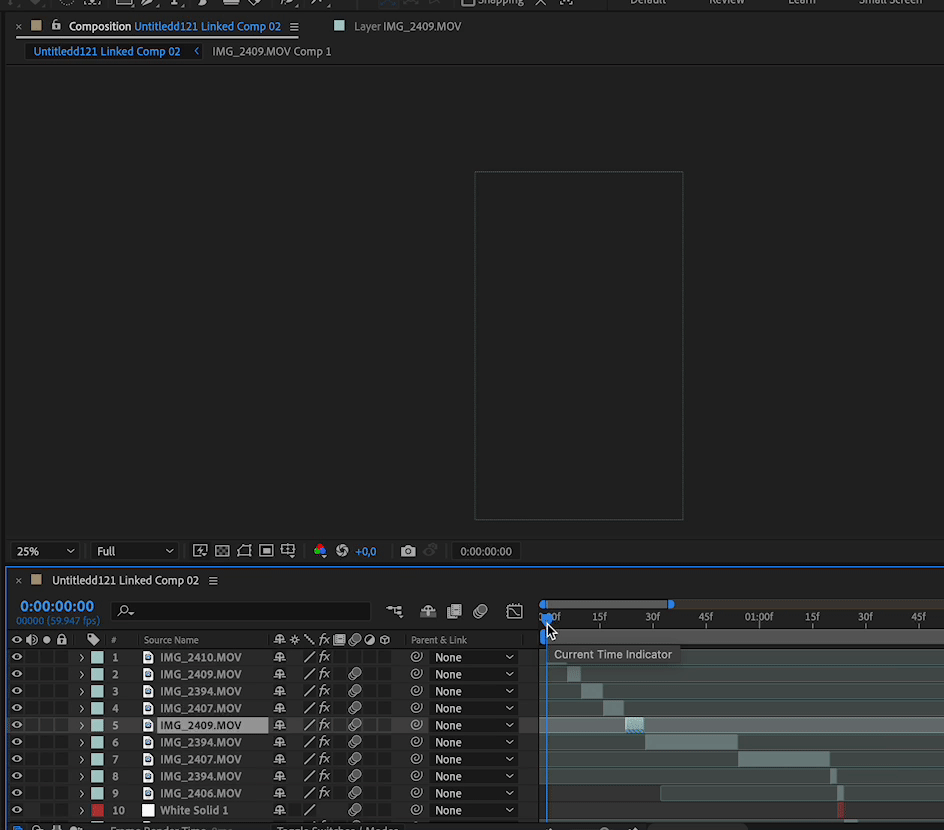Screen dimensions: 944x830
Task: Toggle fx switch on layer 6 IMG_2394.MOV
Action: (x=324, y=742)
